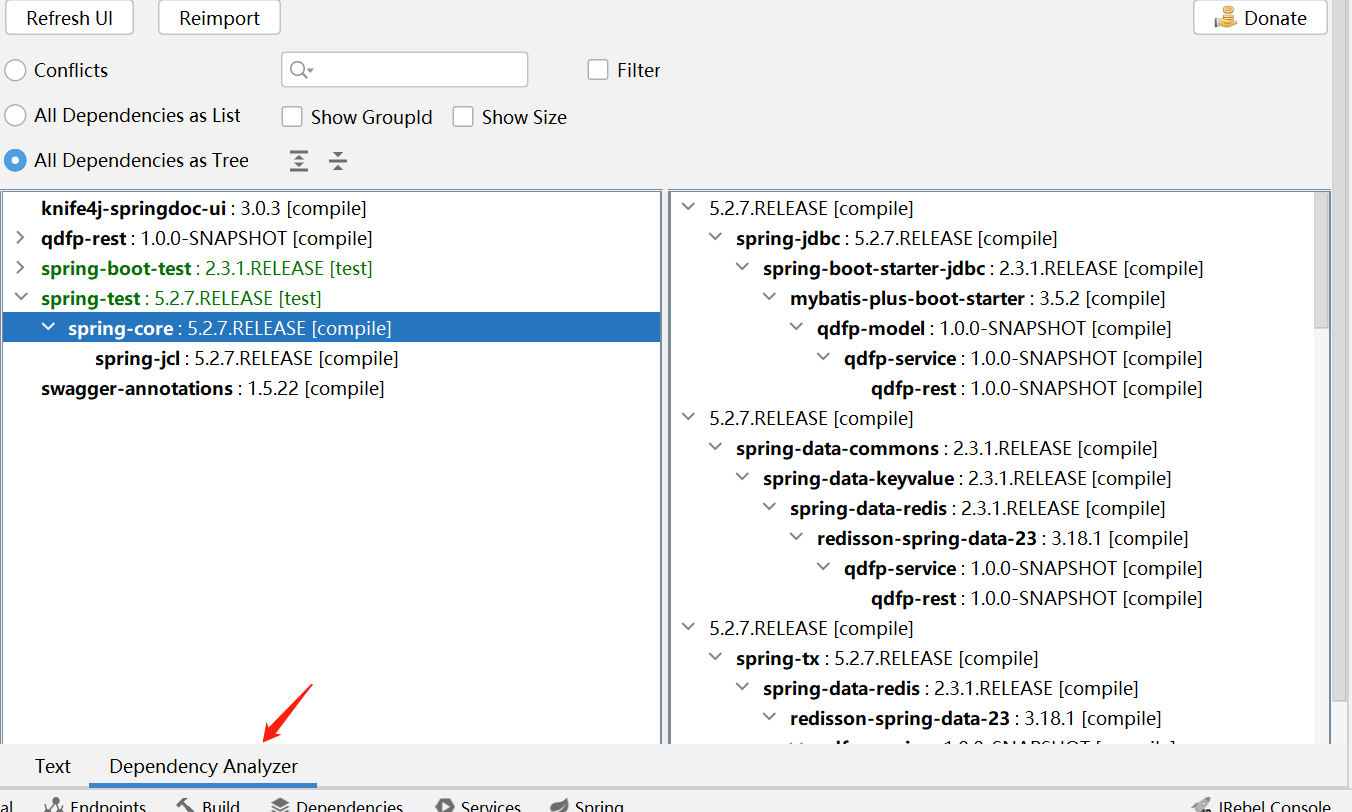Click the Donate coin icon

(1225, 17)
